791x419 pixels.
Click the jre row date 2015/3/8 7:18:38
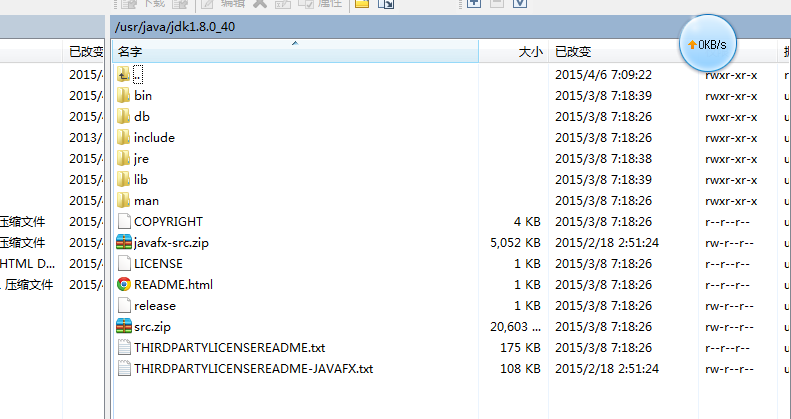(x=603, y=159)
